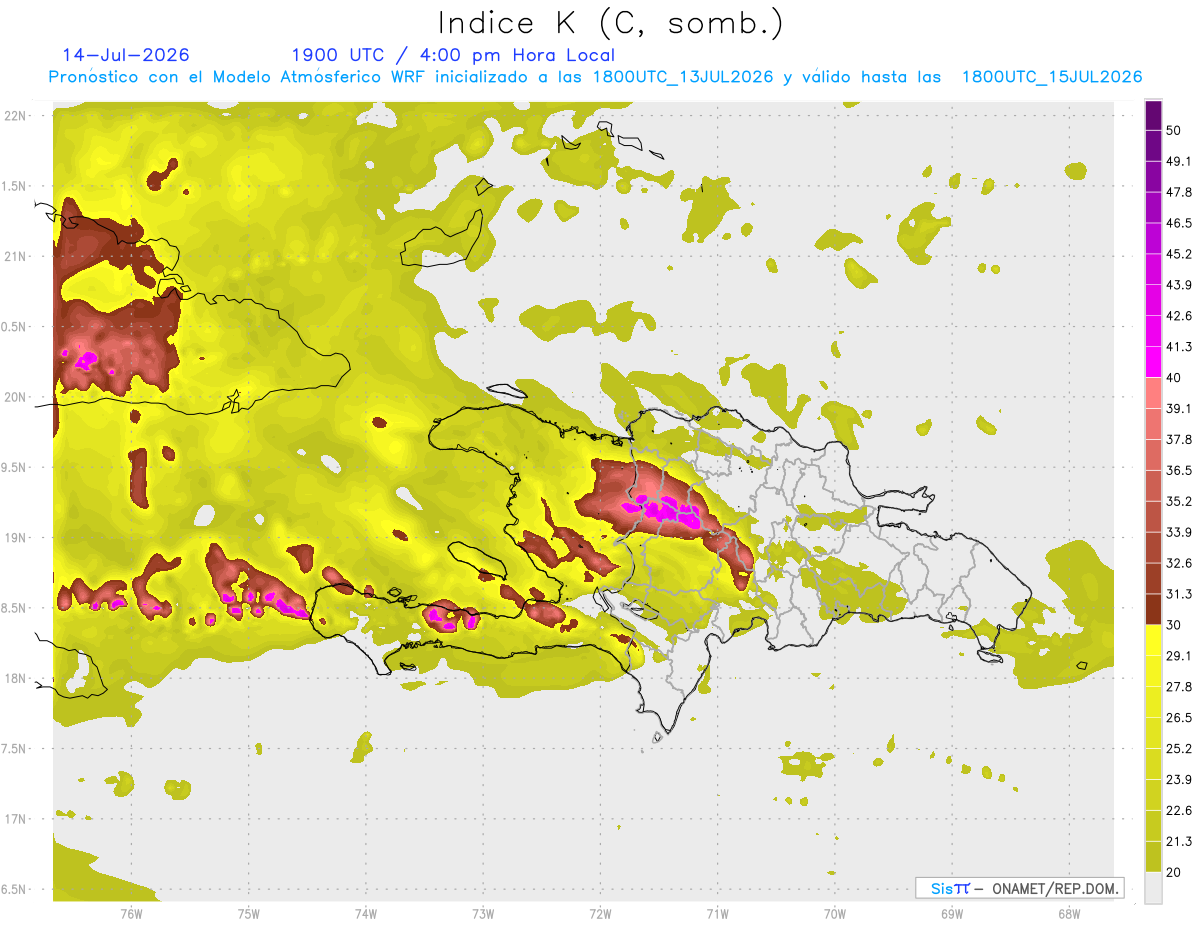Click the '68W' longitude label
The image size is (1200, 927).
(x=1069, y=914)
